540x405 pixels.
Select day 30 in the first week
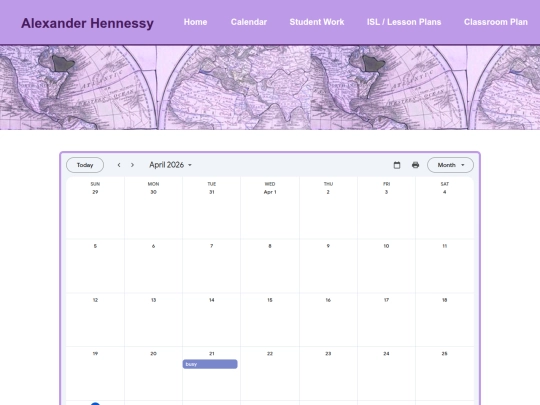coord(154,192)
